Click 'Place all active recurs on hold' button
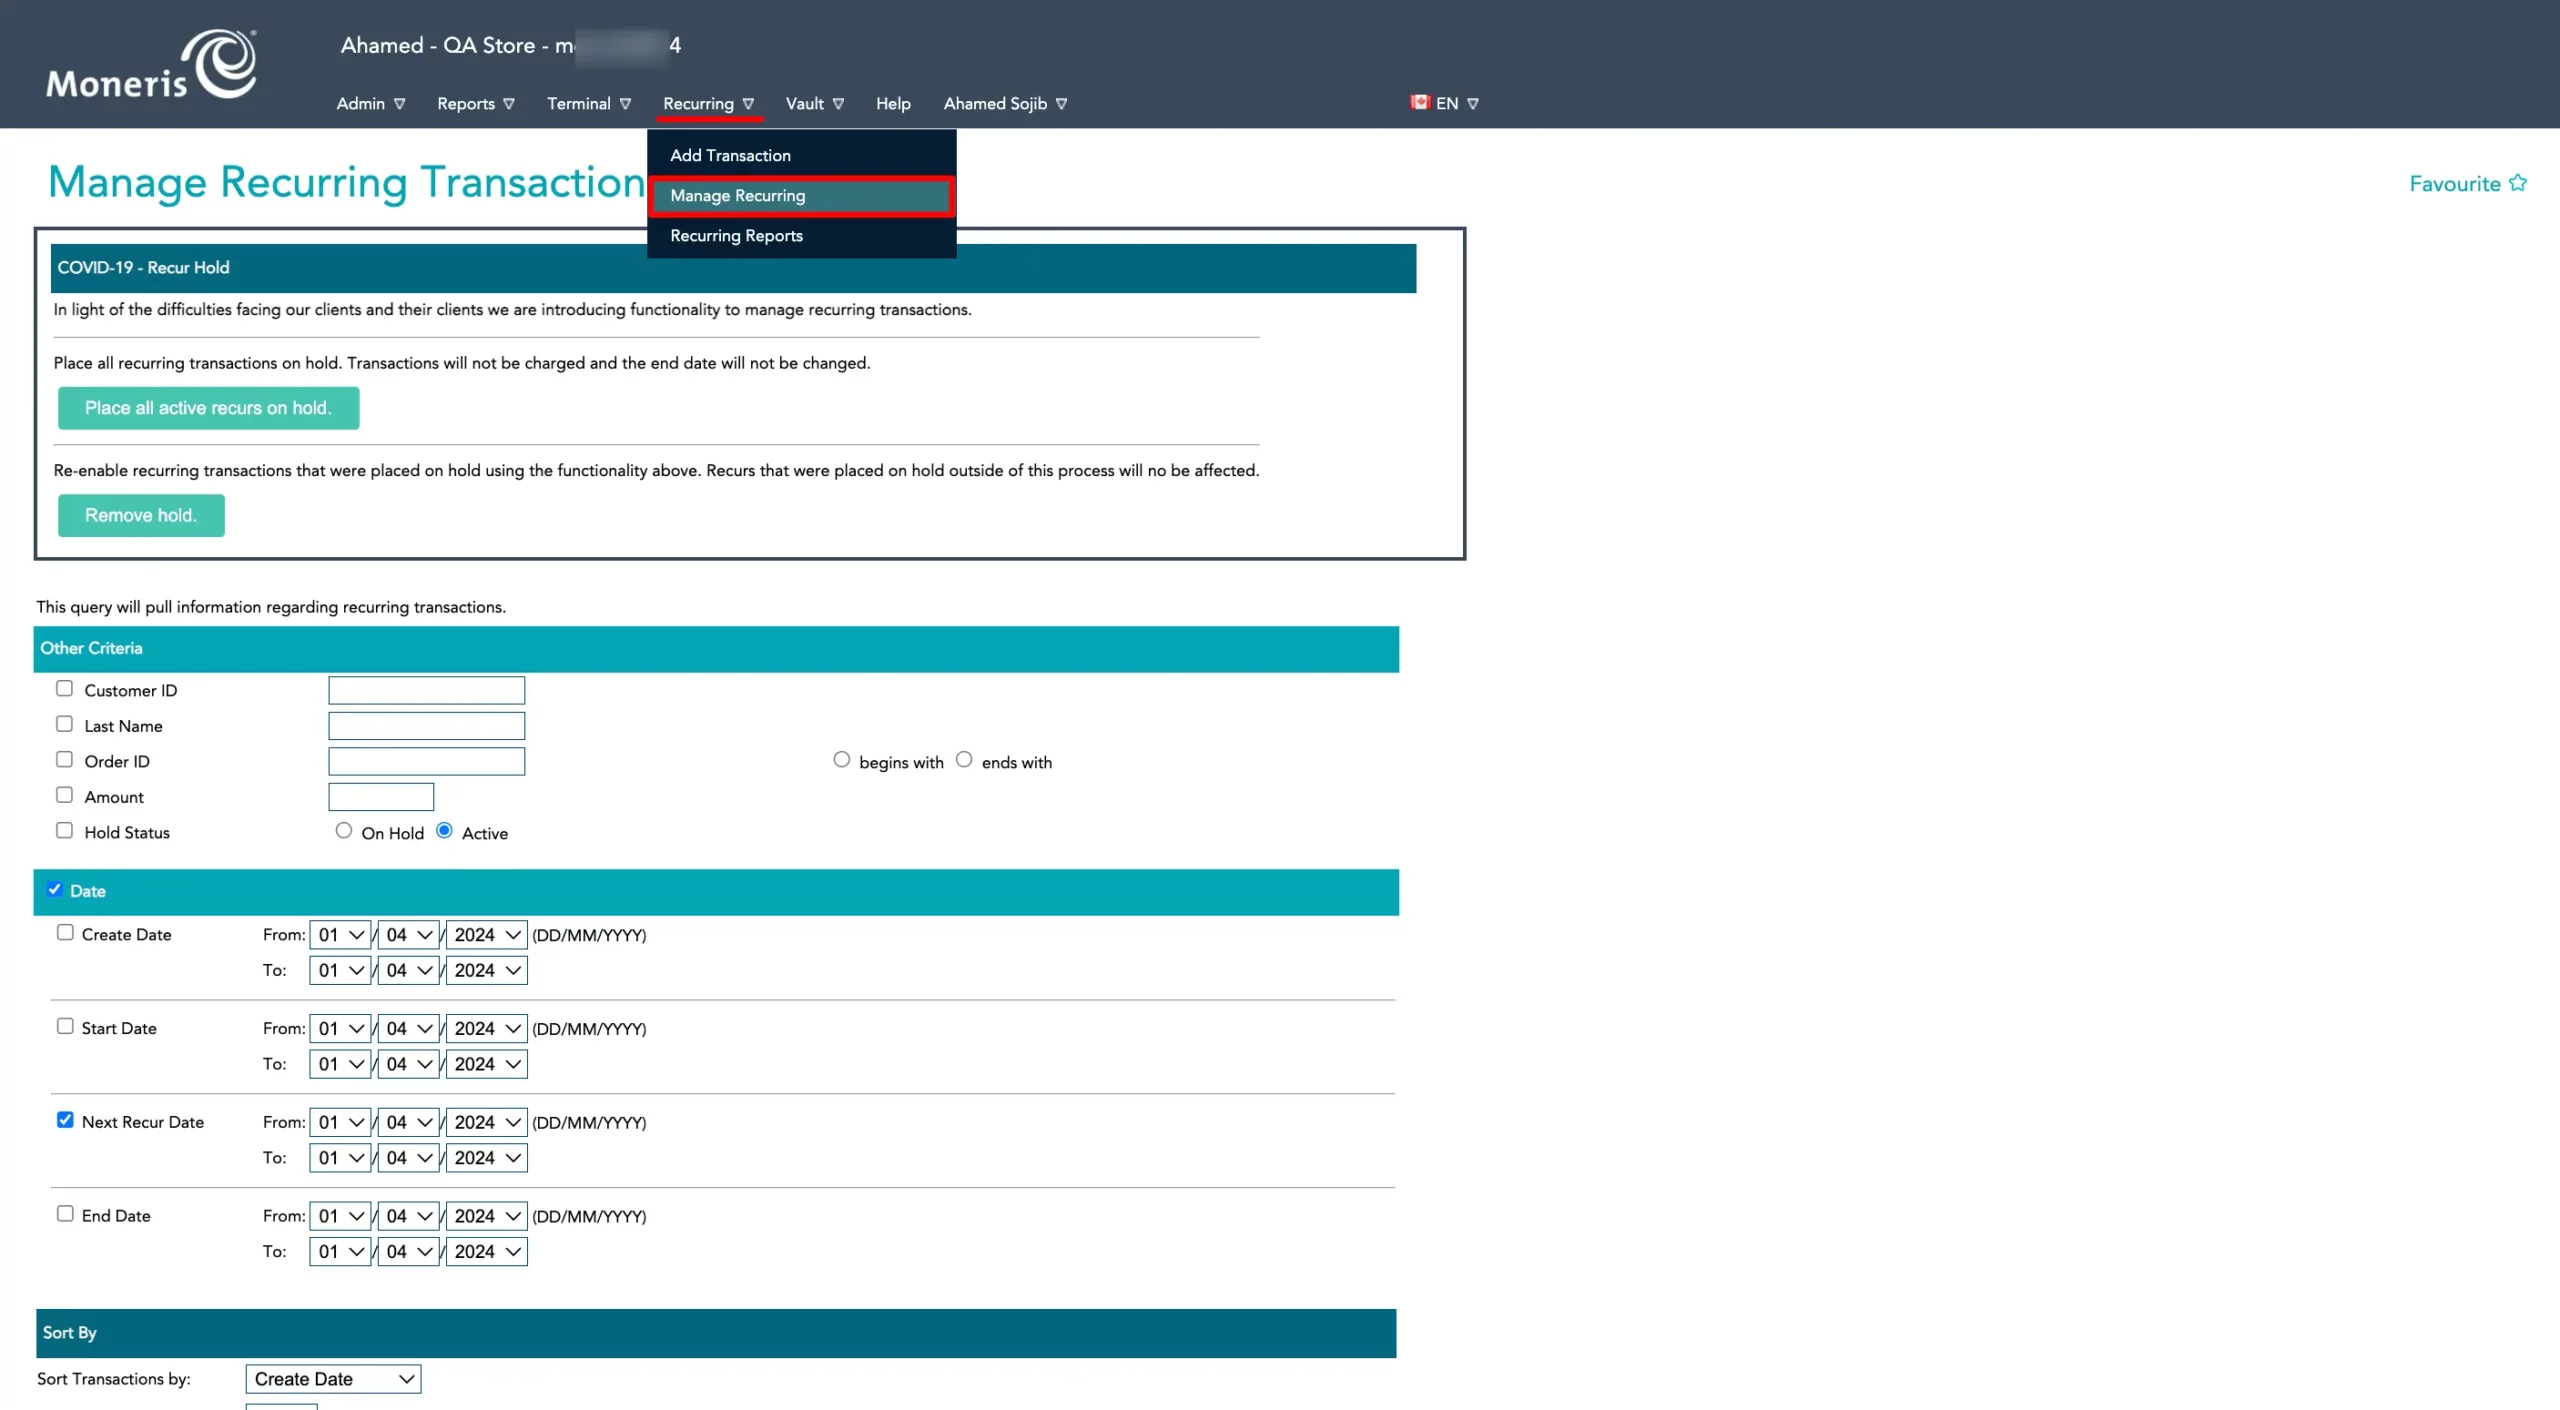The width and height of the screenshot is (2560, 1410). [x=208, y=408]
